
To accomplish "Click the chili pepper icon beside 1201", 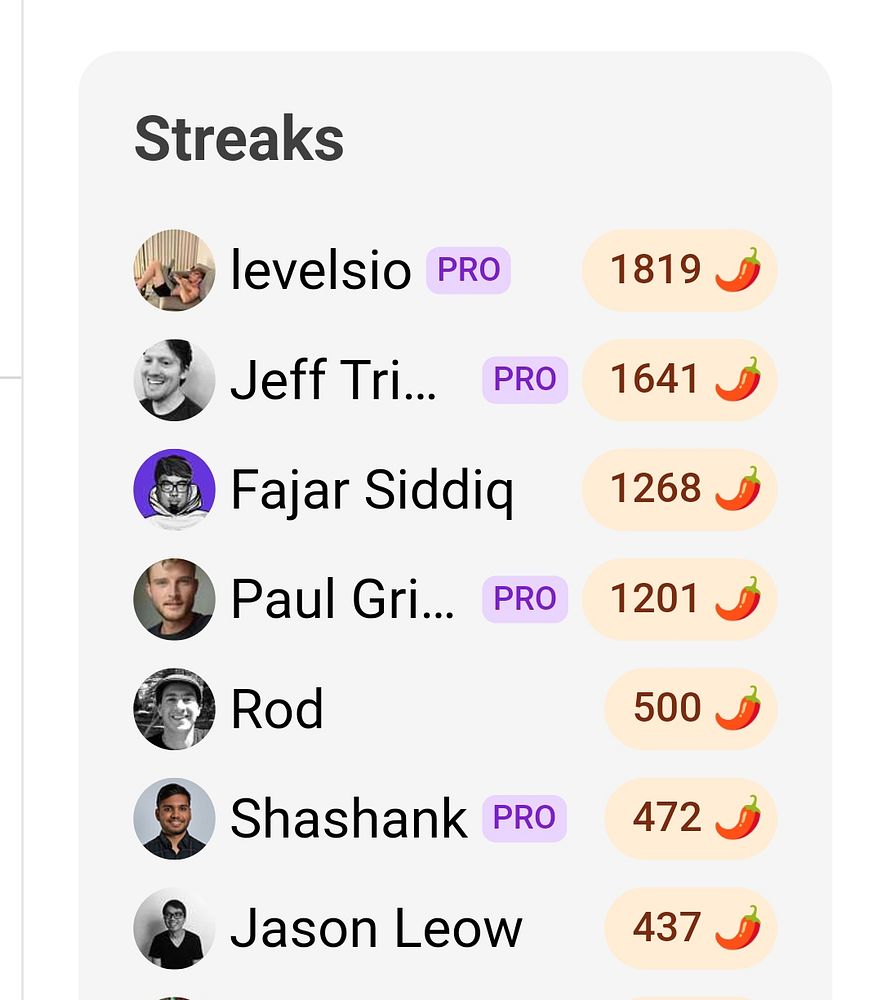I will pyautogui.click(x=738, y=598).
